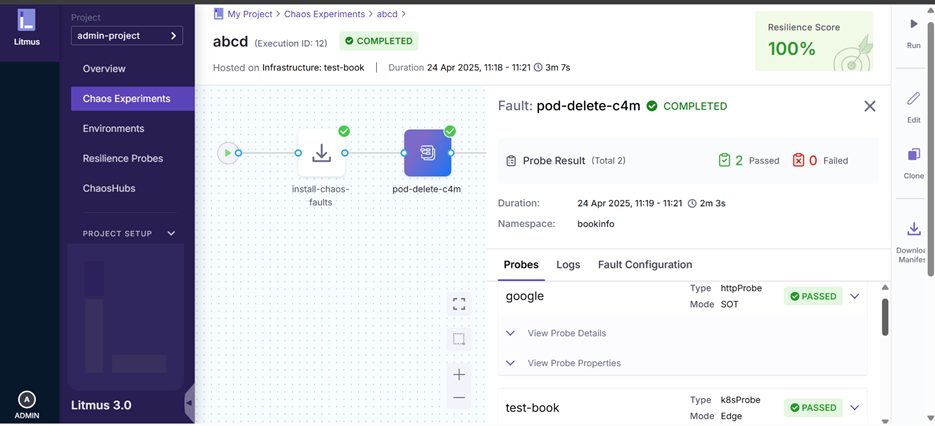Open the Fault Configuration tab
Image resolution: width=935 pixels, height=426 pixels.
pos(644,265)
